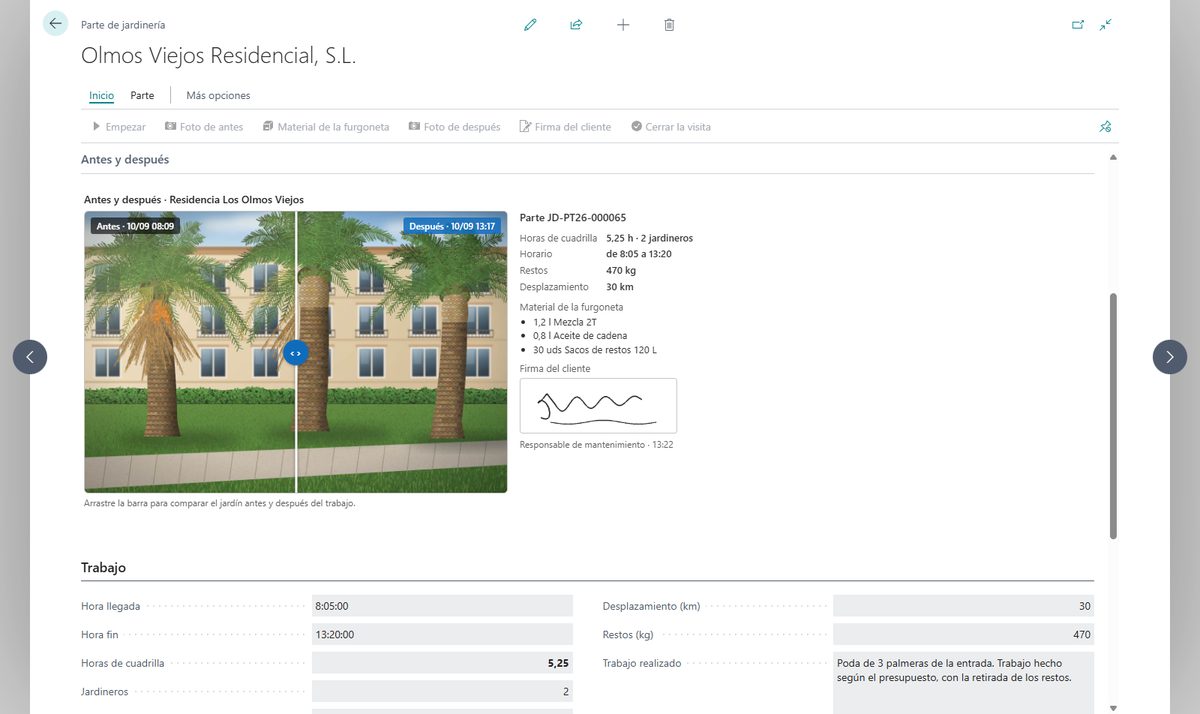Open Material de la furgoneta
The width and height of the screenshot is (1200, 714).
(326, 127)
